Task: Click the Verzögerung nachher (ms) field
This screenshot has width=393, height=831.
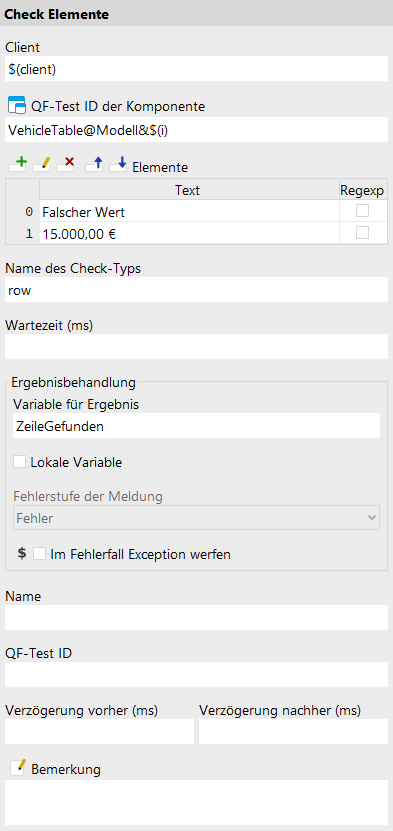Action: click(293, 731)
